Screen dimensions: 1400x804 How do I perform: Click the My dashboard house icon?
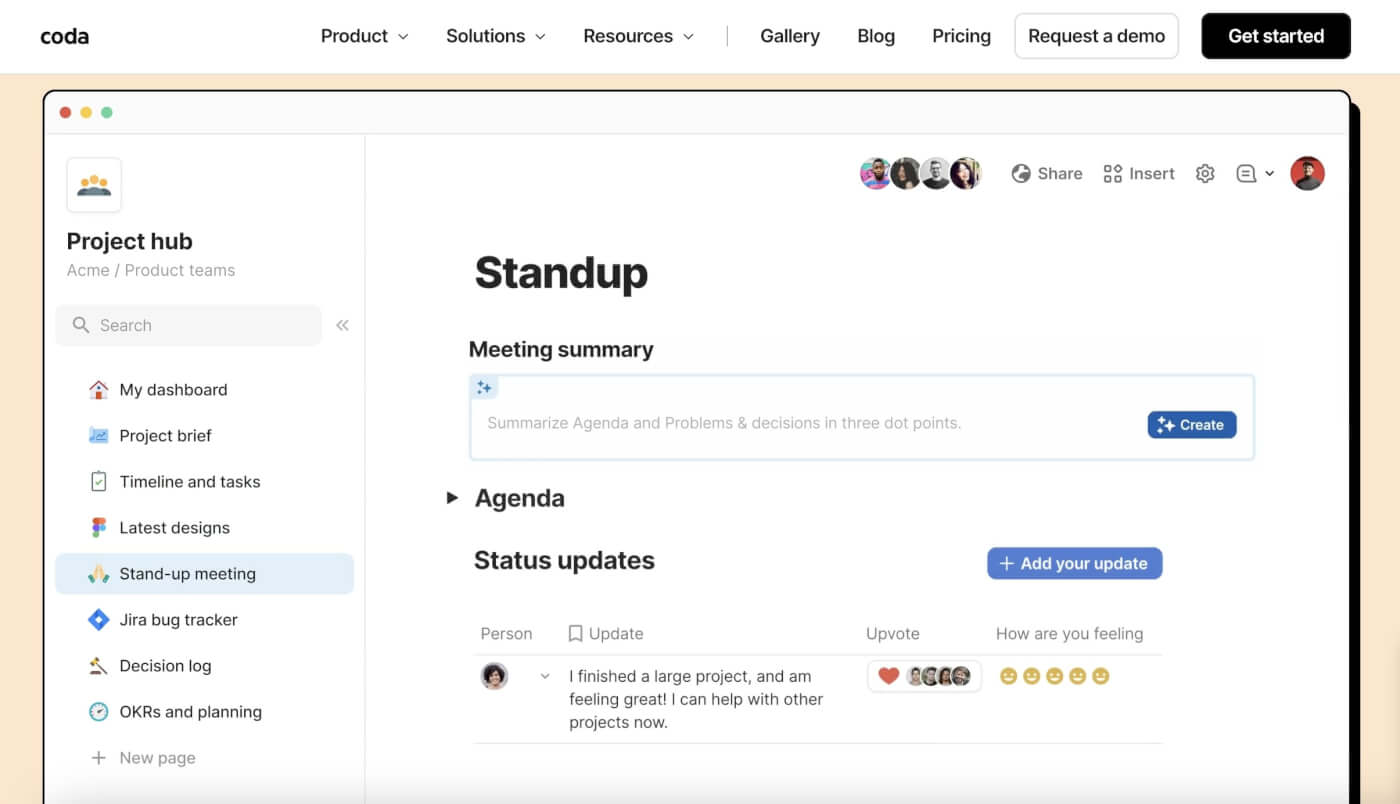pos(98,389)
